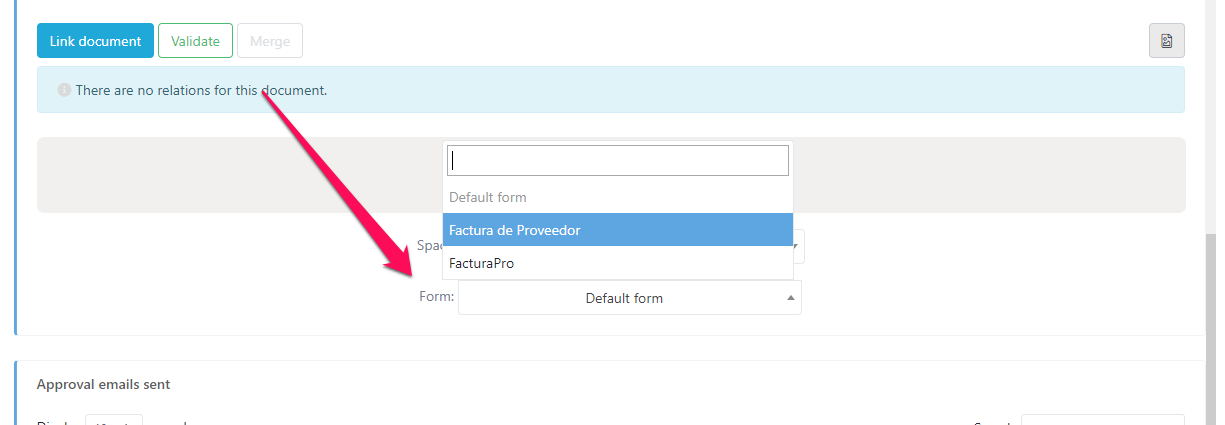This screenshot has height=425, width=1225.
Task: Focus the search box in the form dropdown
Action: tap(617, 161)
